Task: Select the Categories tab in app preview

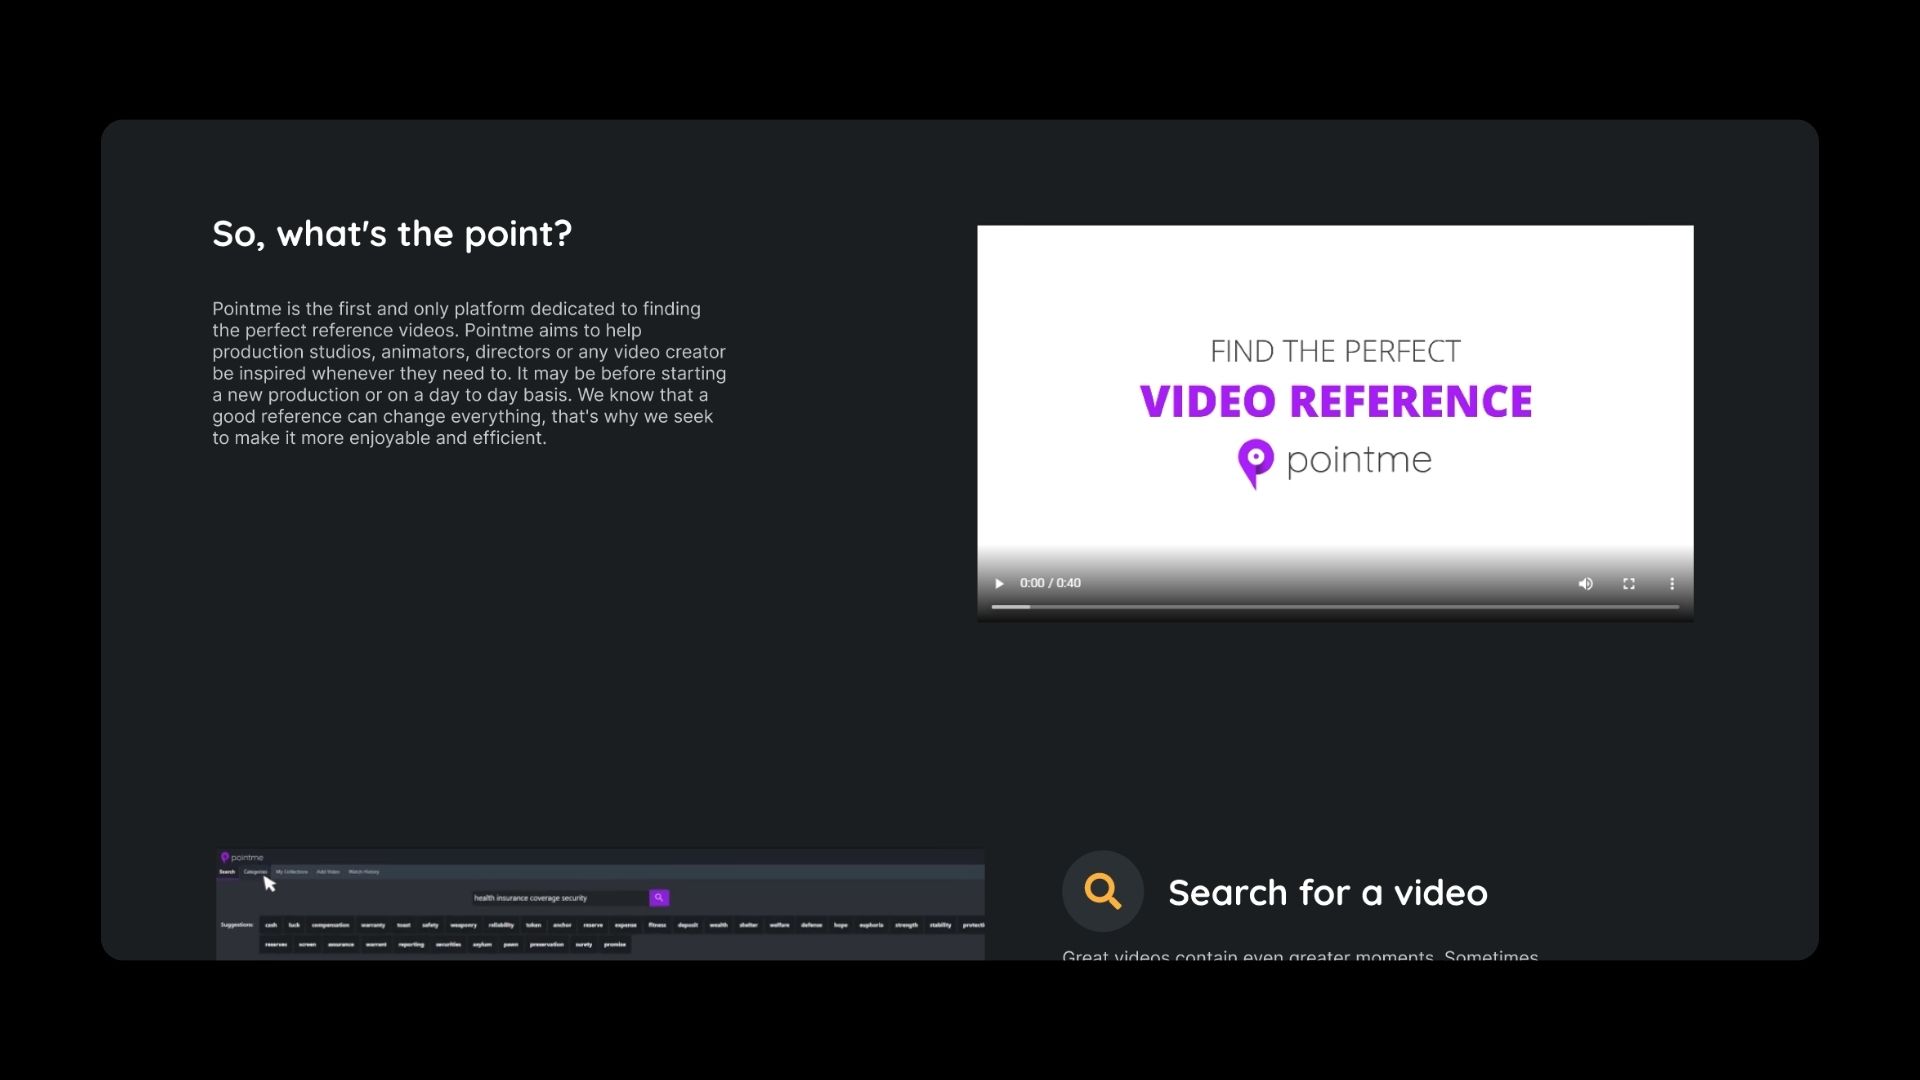Action: (255, 872)
